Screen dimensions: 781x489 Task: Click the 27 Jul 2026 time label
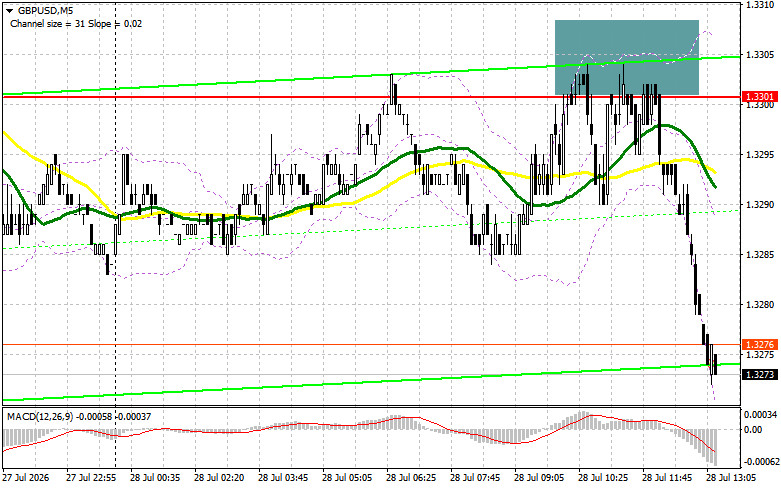coord(26,478)
